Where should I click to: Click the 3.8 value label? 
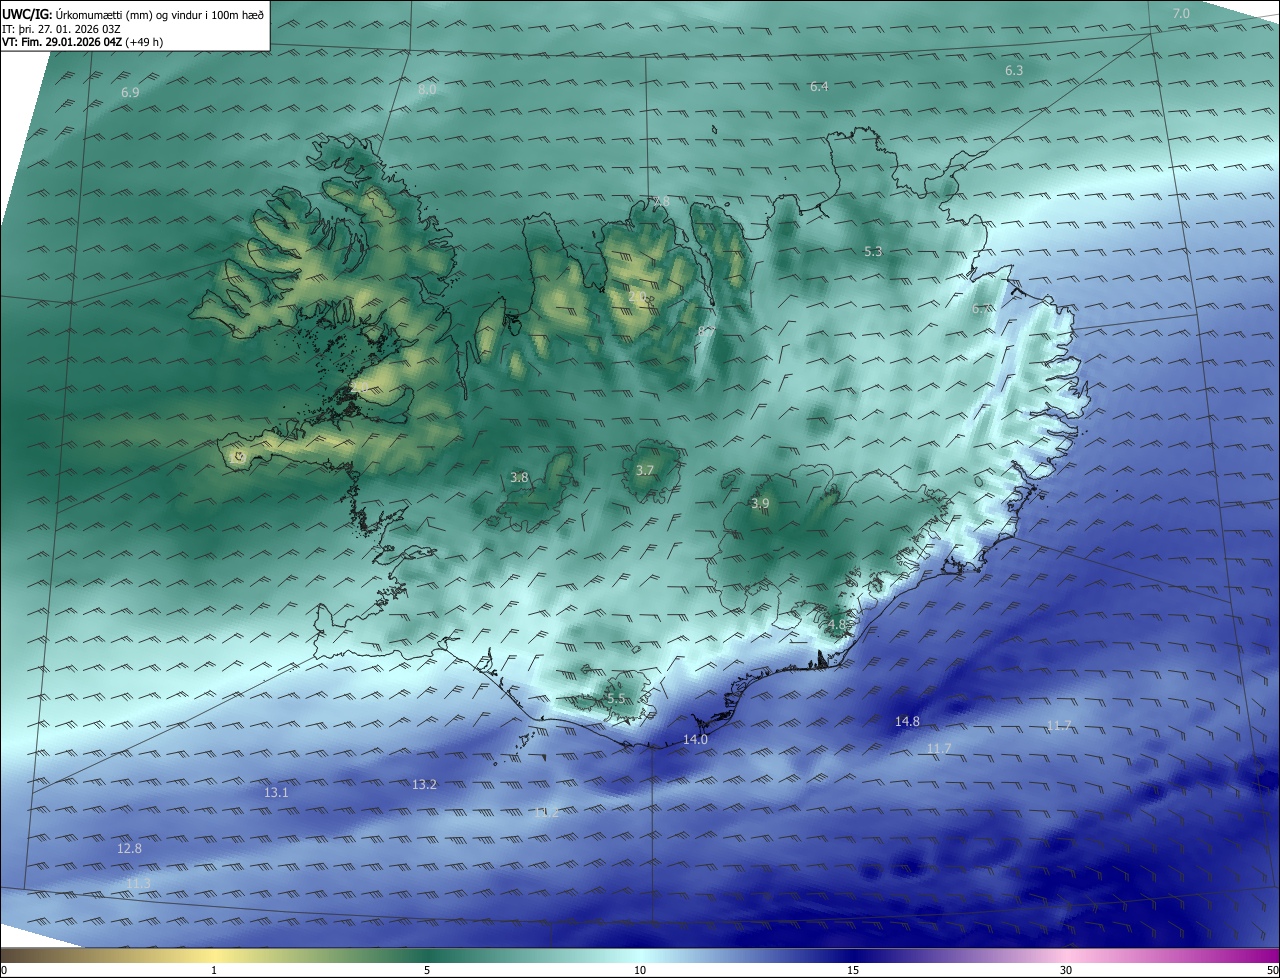[519, 478]
